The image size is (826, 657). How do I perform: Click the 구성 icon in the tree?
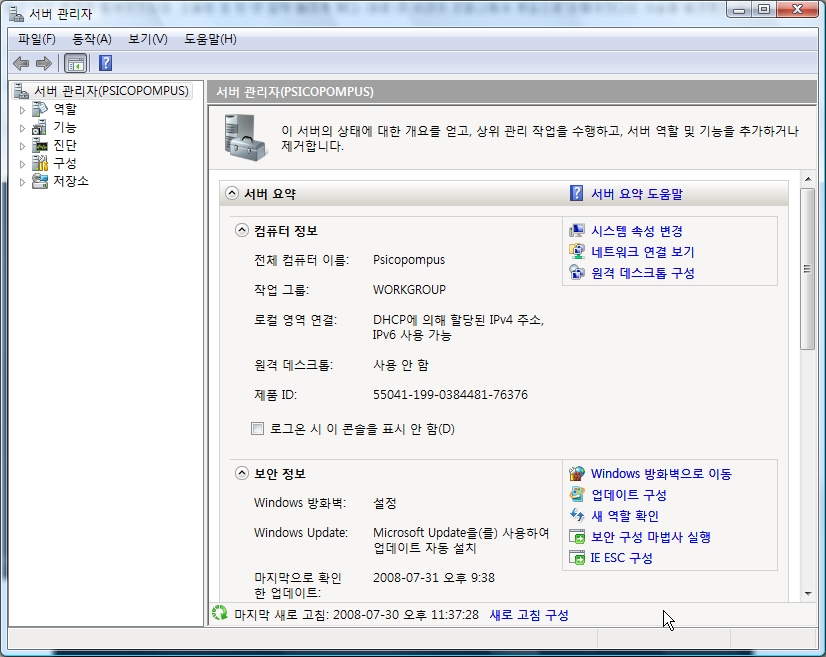(x=40, y=163)
